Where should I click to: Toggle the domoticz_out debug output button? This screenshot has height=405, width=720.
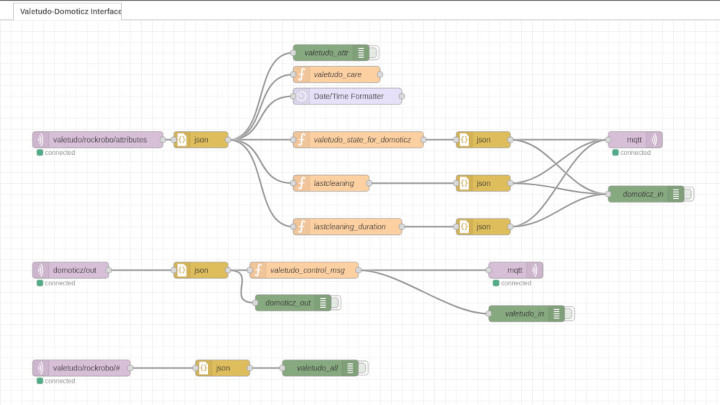coord(336,303)
